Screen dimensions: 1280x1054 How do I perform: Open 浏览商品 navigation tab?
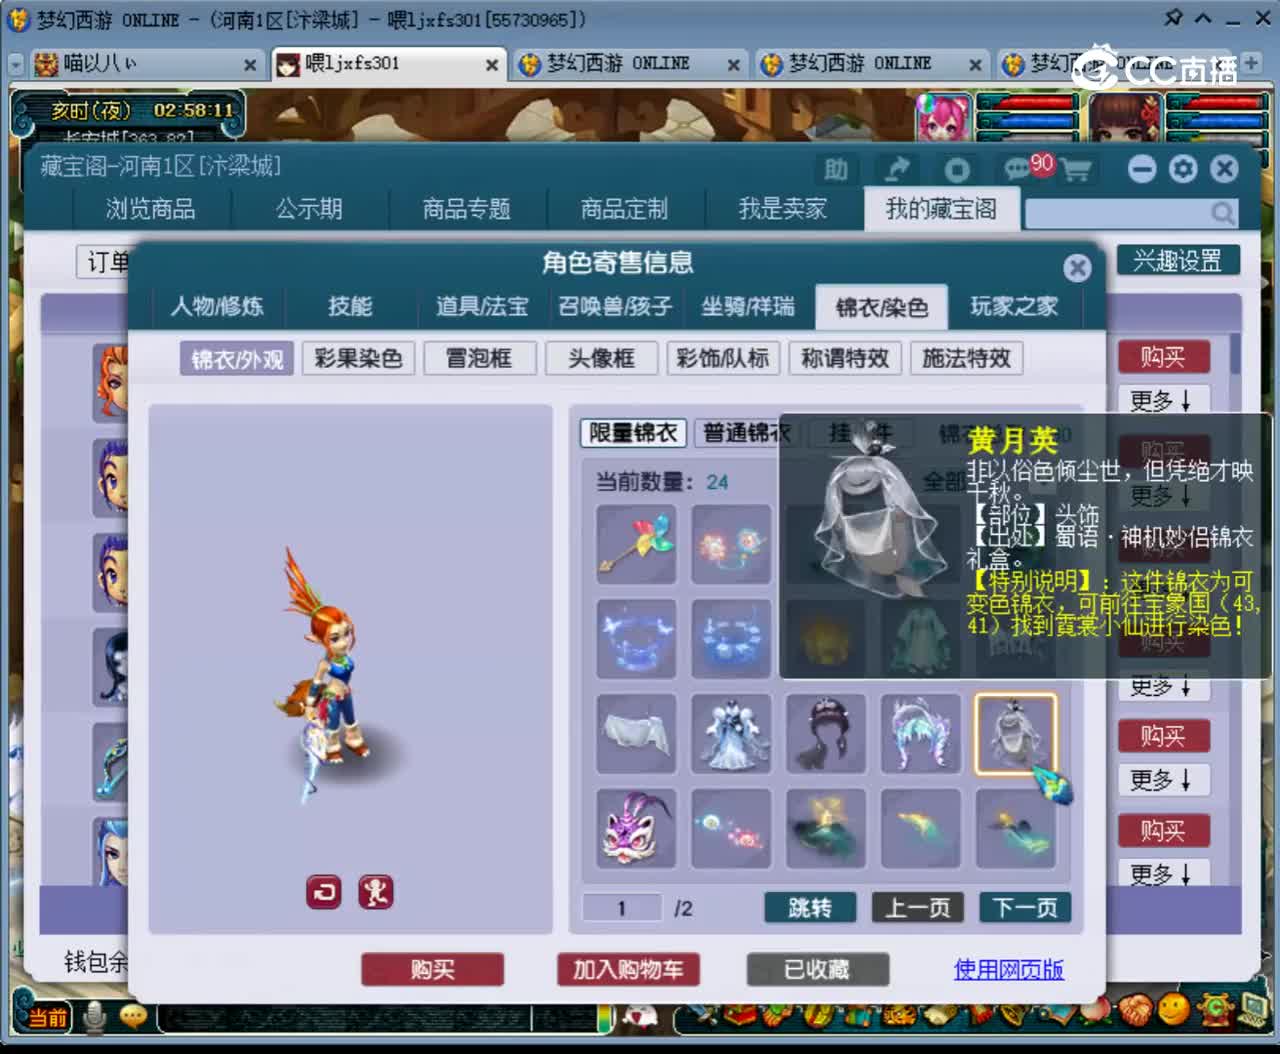151,209
